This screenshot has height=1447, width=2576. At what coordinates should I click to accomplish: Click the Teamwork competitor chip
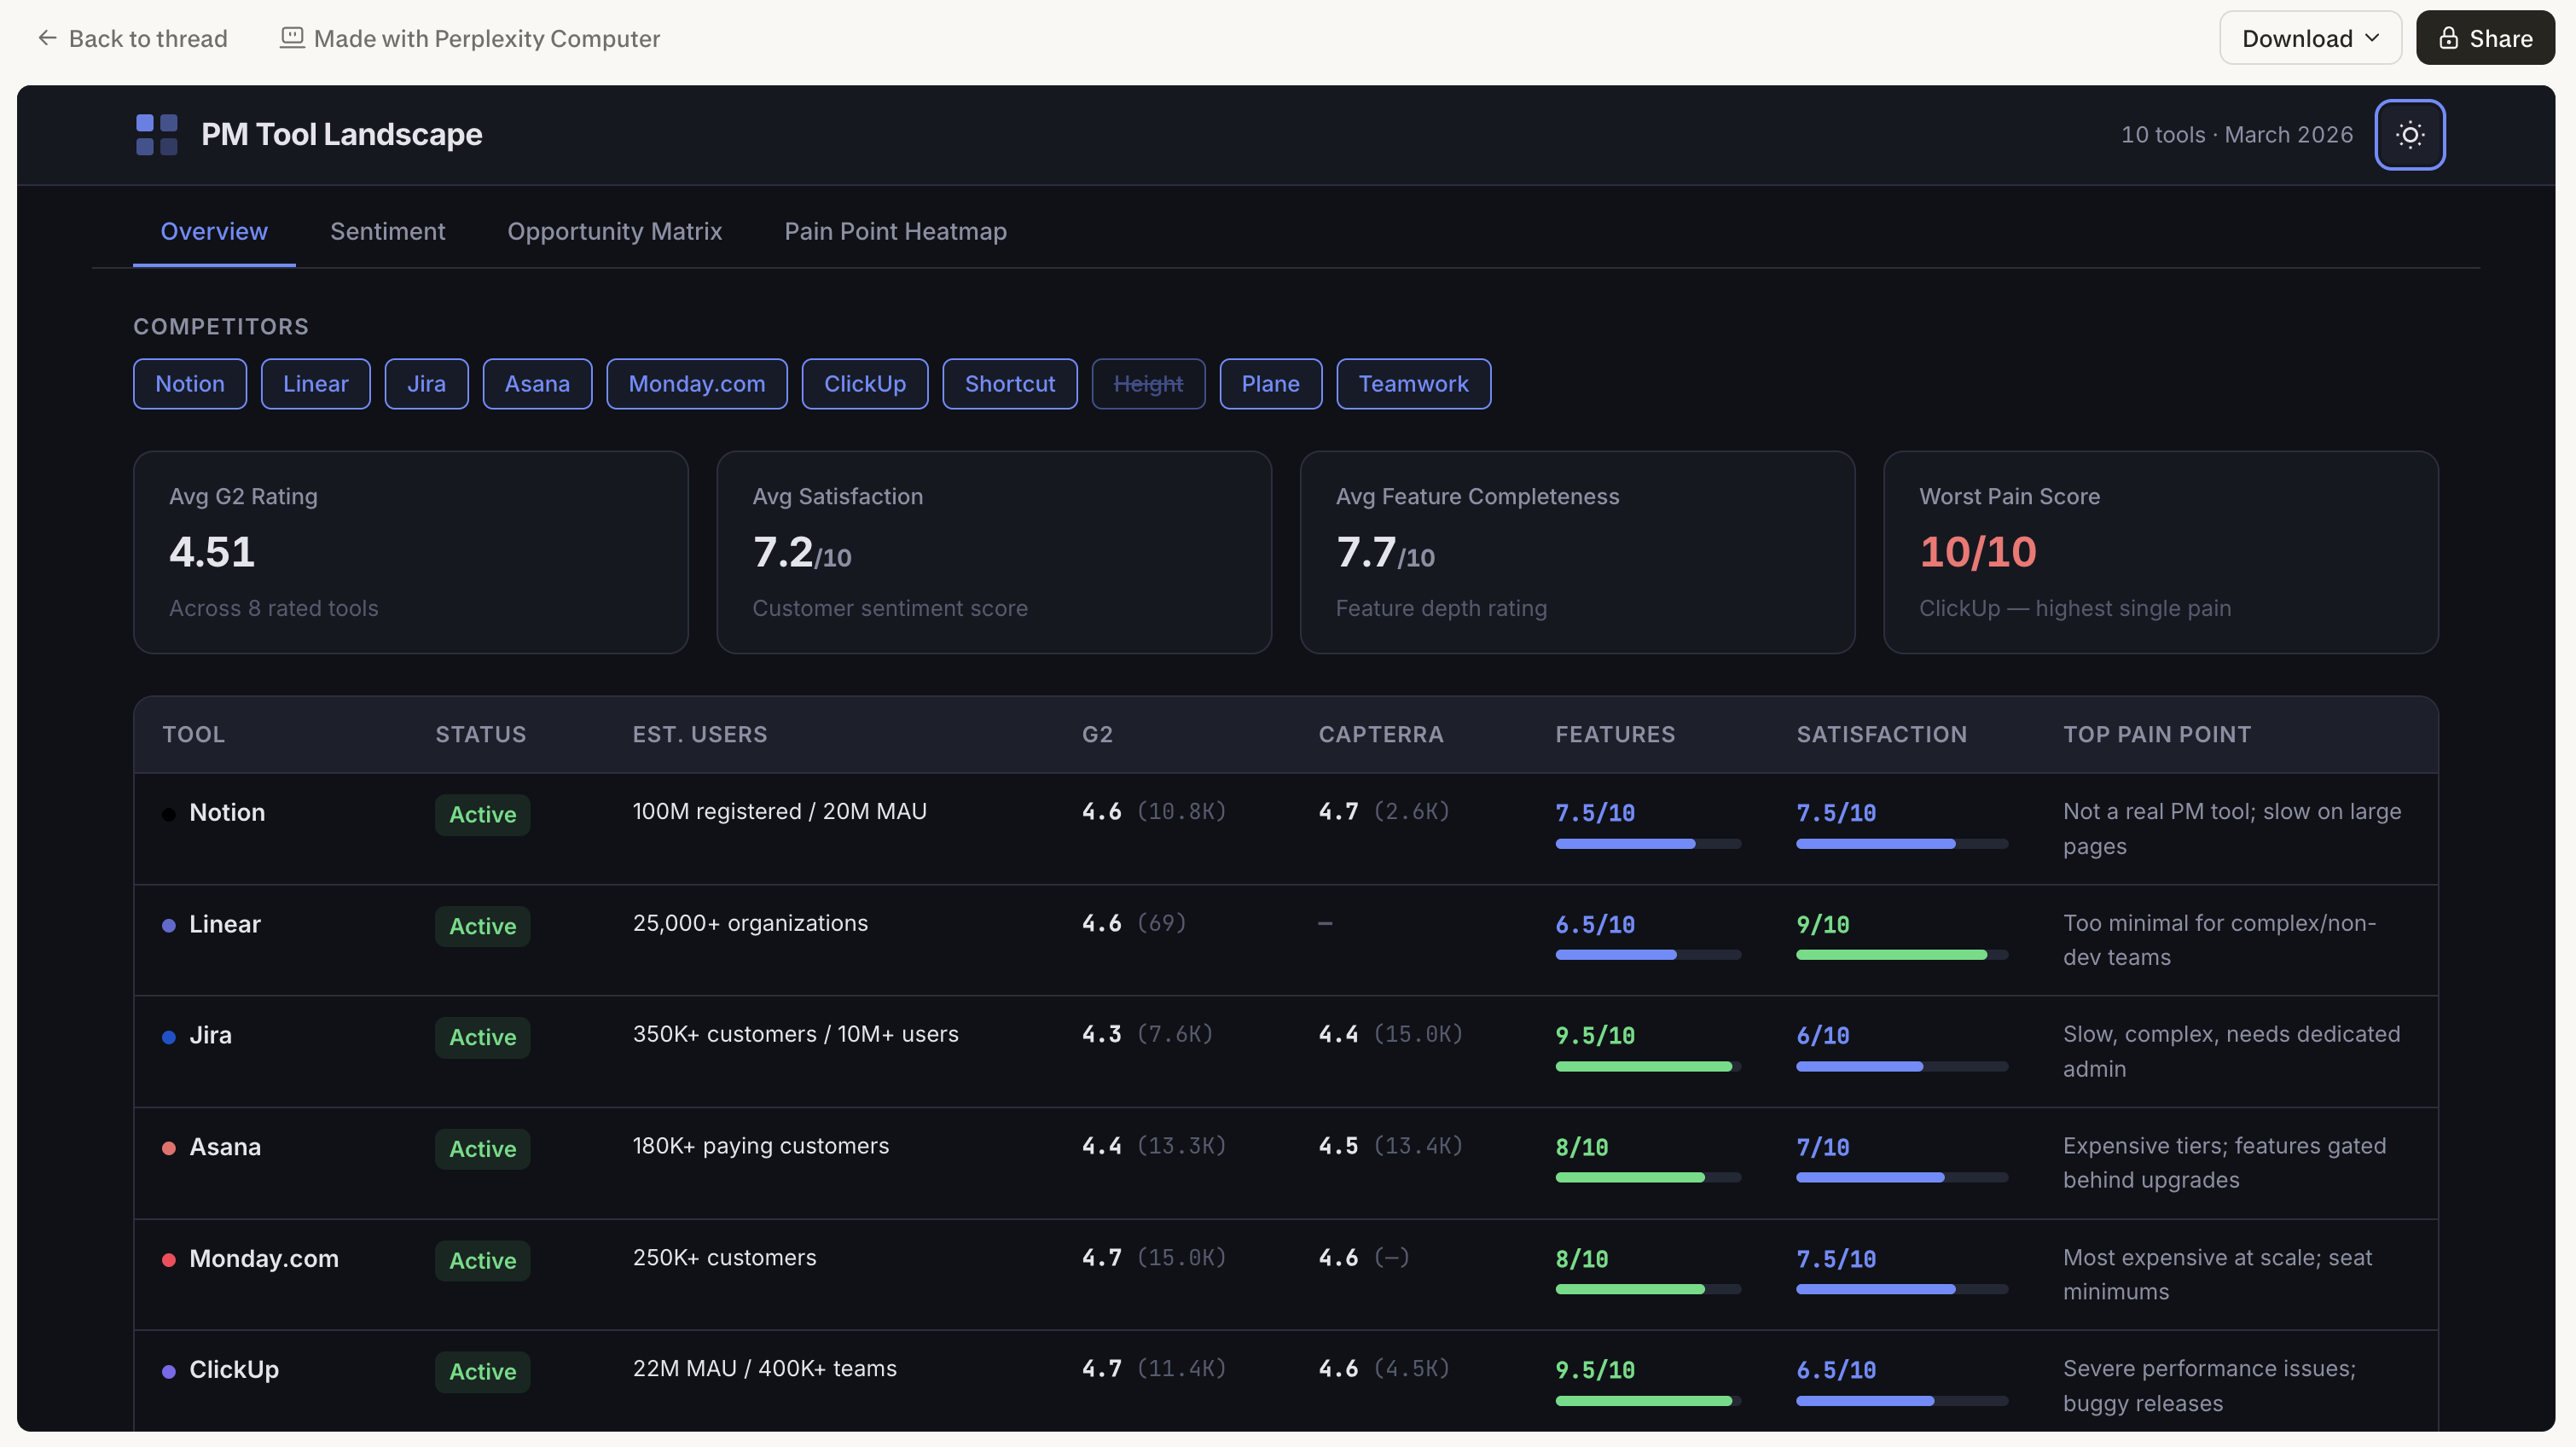(x=1414, y=384)
